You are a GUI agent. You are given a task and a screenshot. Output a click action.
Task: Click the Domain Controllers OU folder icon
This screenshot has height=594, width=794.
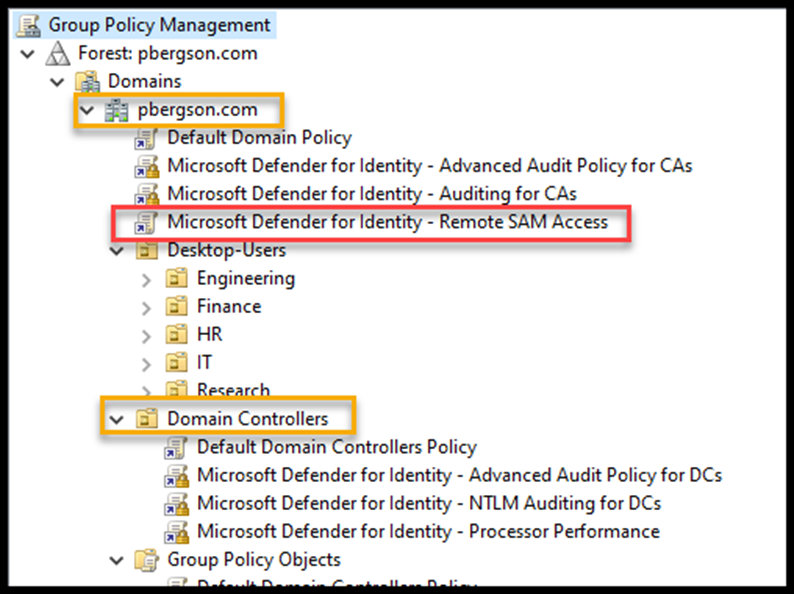click(x=147, y=418)
